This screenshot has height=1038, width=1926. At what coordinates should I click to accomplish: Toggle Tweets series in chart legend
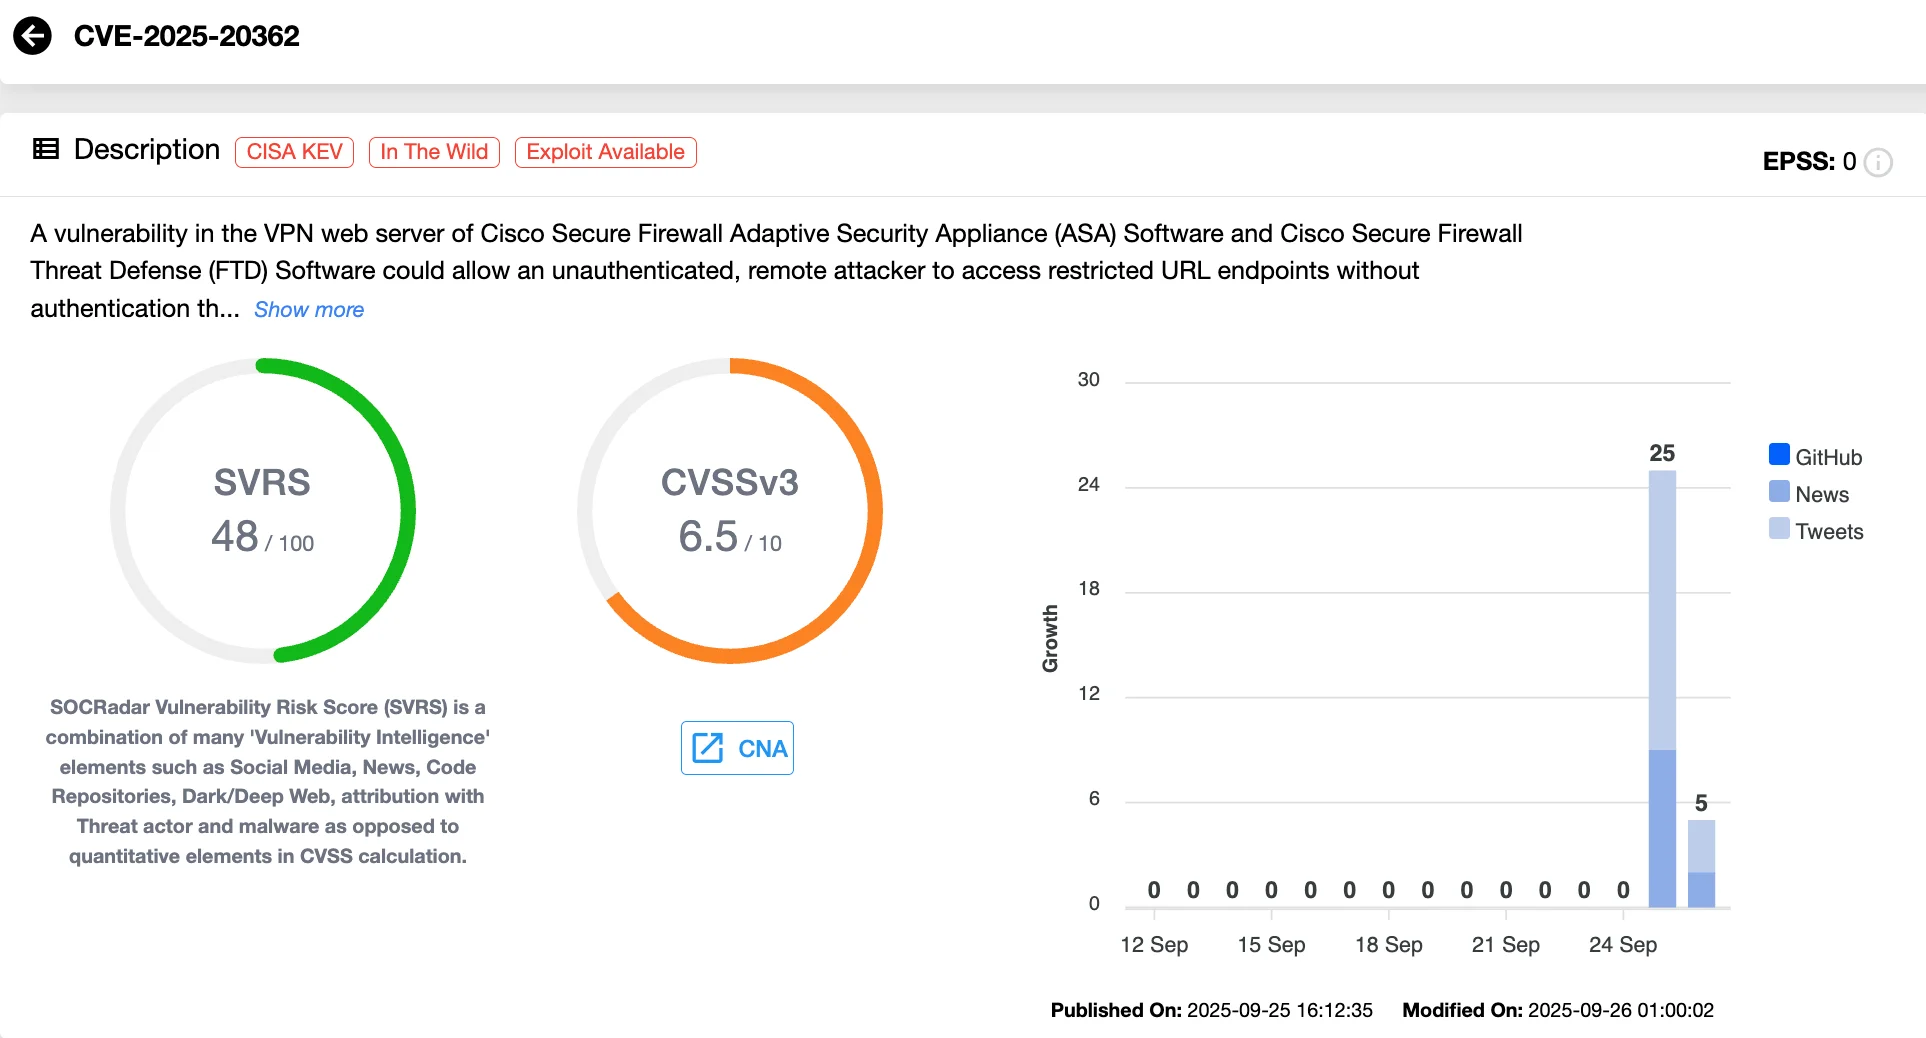pos(1828,531)
